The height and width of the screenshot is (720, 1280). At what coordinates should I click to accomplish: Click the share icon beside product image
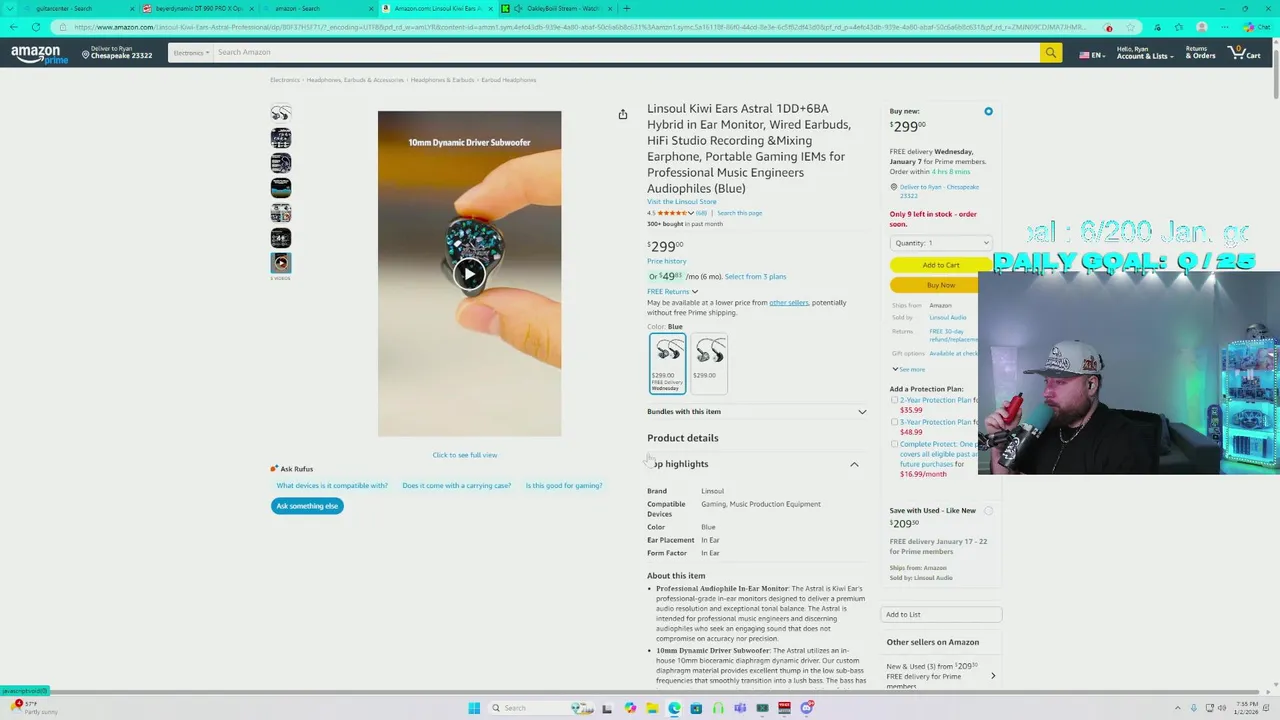point(622,115)
